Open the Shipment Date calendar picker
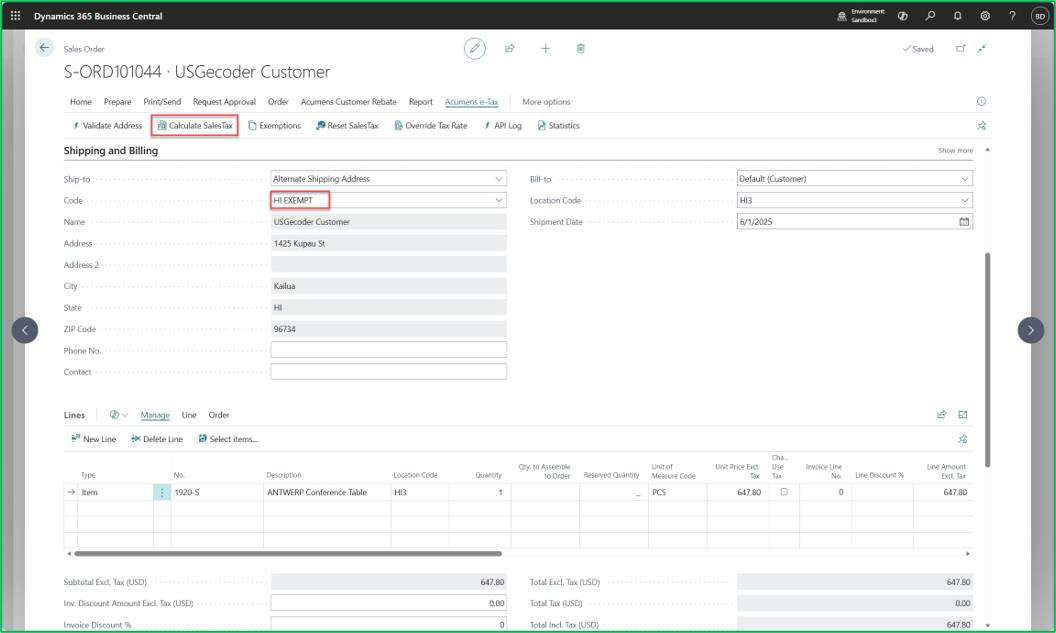The height and width of the screenshot is (633, 1056). pyautogui.click(x=964, y=222)
